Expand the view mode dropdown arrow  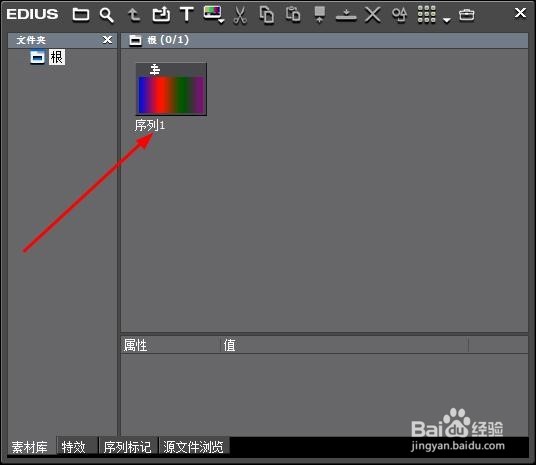tap(446, 21)
